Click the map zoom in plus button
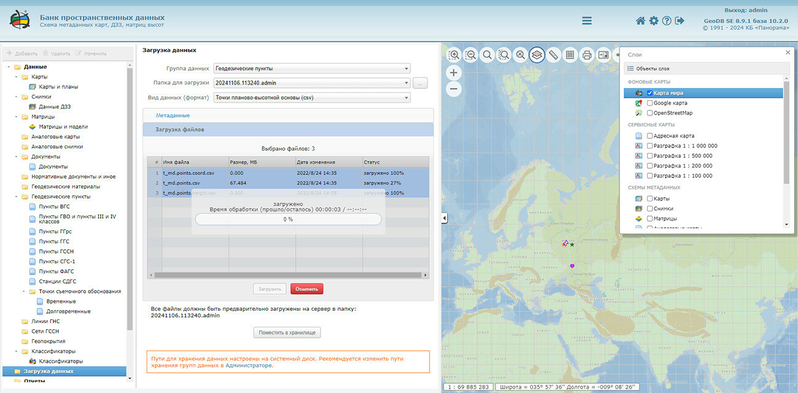 454,73
